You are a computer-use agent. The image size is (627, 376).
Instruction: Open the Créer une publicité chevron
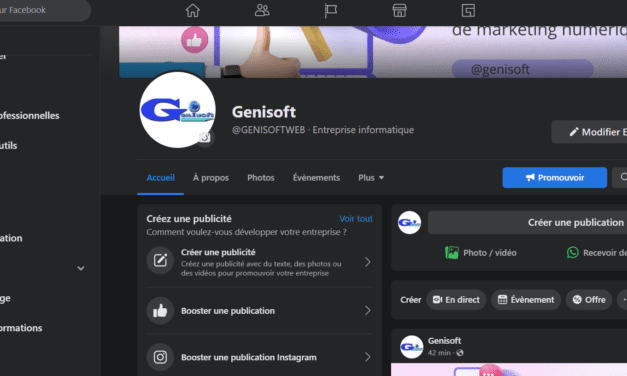(x=367, y=262)
